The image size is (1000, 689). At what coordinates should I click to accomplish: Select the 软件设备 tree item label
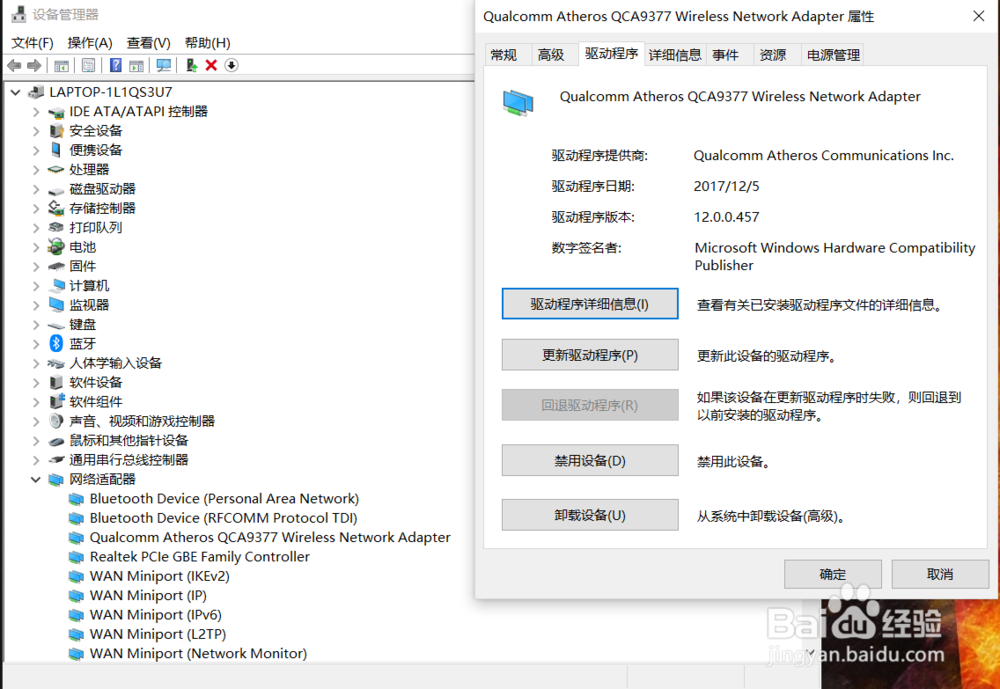[96, 382]
